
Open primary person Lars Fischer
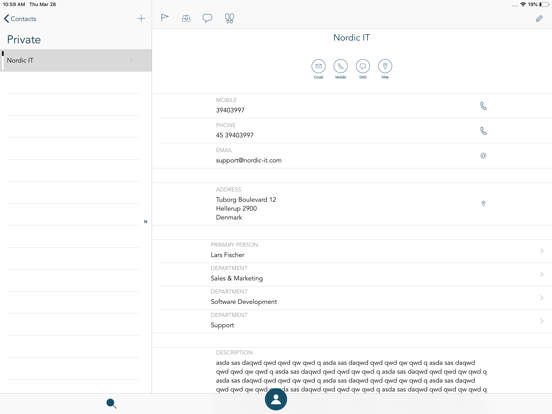pyautogui.click(x=352, y=251)
